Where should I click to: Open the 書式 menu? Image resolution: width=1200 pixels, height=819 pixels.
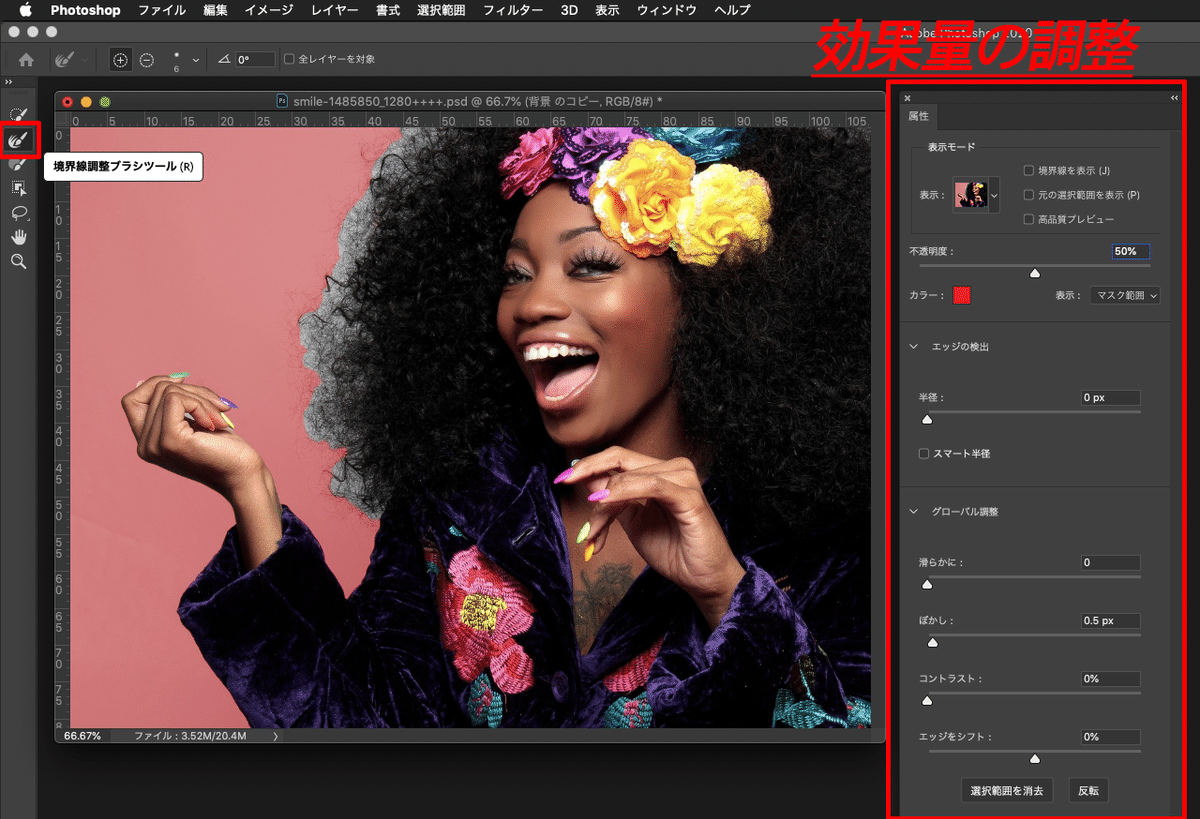(x=388, y=10)
